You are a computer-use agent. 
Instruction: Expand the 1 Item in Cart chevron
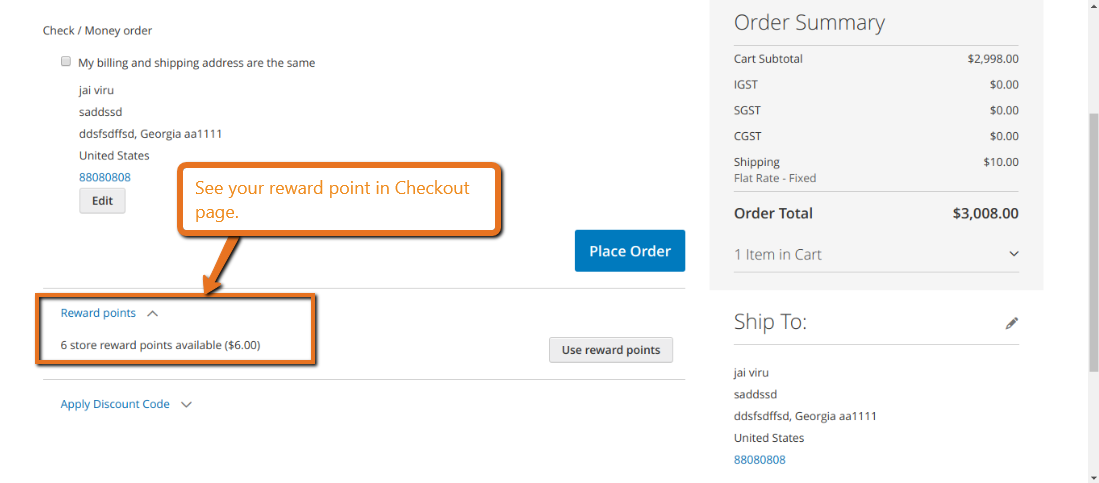tap(1013, 254)
